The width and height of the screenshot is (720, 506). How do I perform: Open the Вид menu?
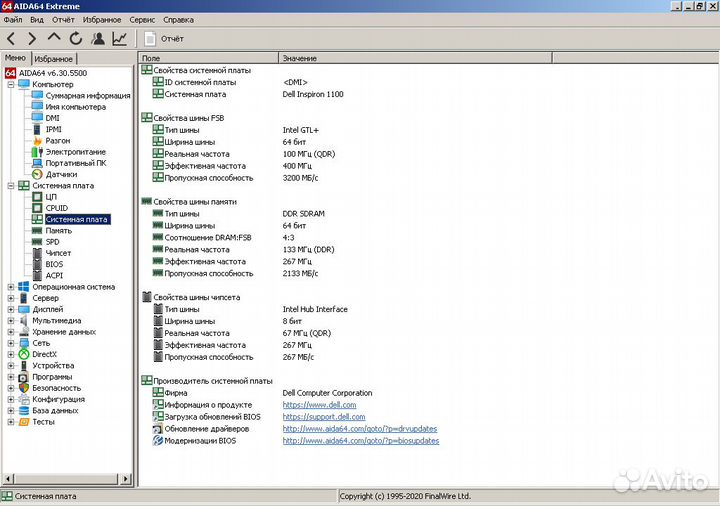tap(37, 20)
